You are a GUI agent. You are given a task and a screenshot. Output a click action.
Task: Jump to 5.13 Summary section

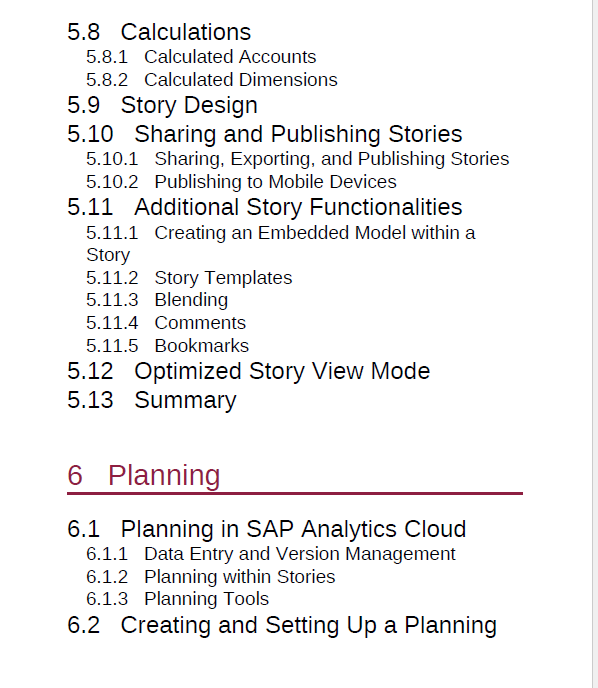(x=152, y=400)
